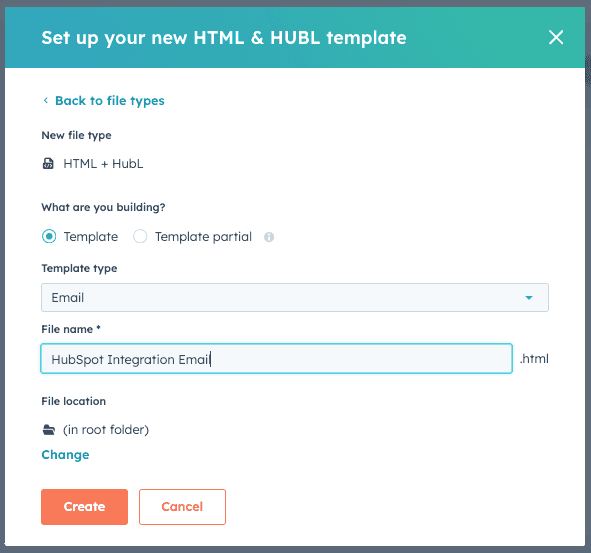The height and width of the screenshot is (553, 591).
Task: Click the '(in root folder)' location text
Action: [106, 430]
